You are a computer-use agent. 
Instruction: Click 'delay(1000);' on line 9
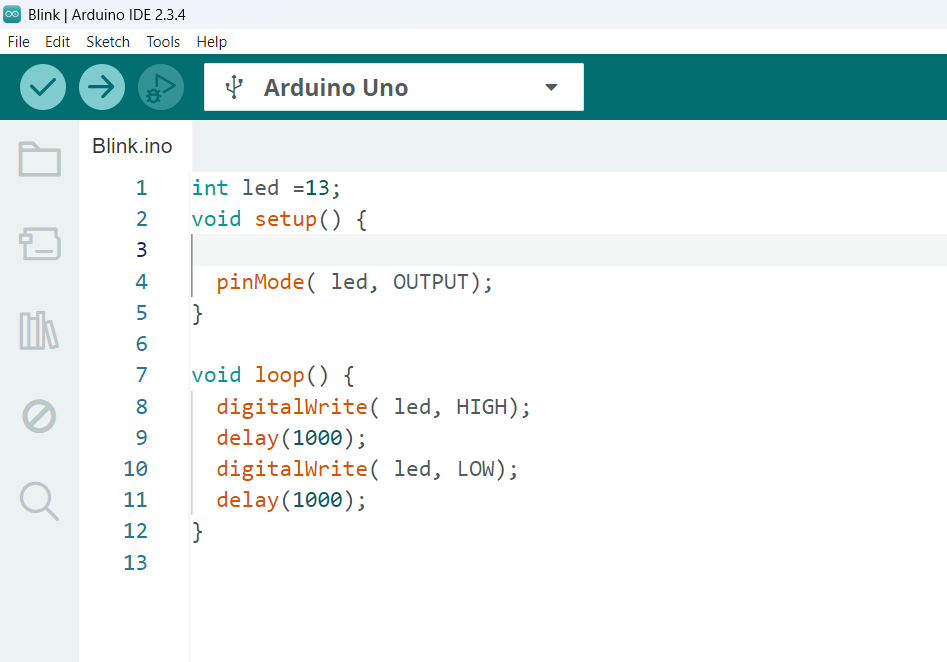pyautogui.click(x=291, y=438)
